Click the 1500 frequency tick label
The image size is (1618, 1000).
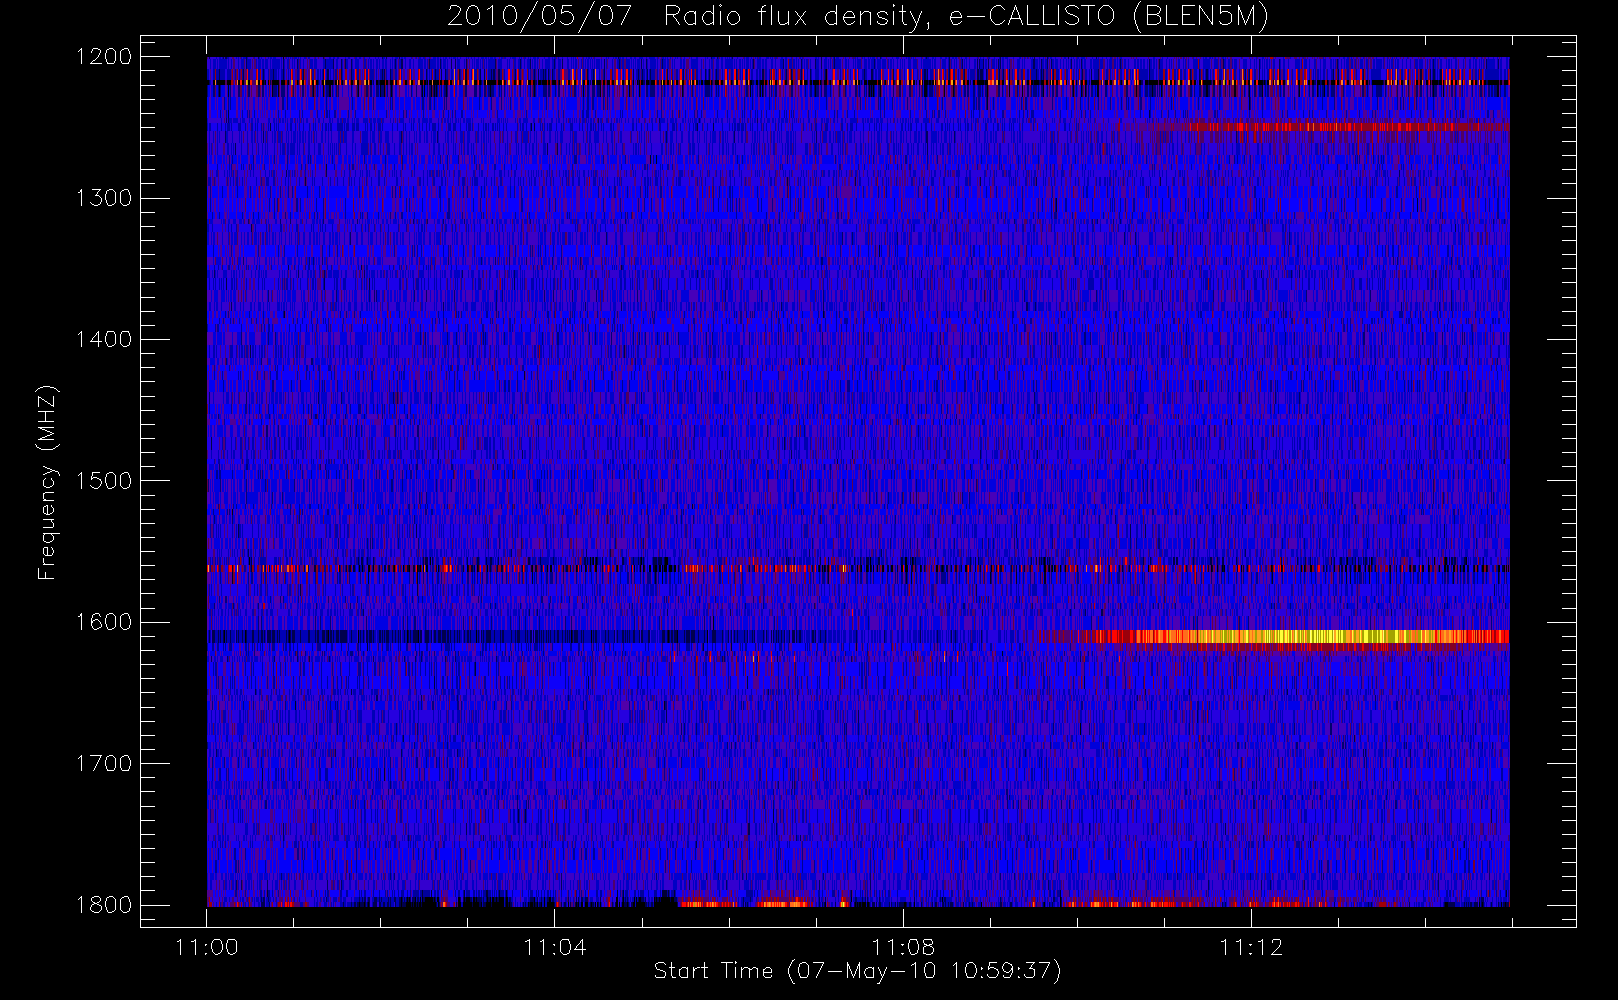(104, 480)
